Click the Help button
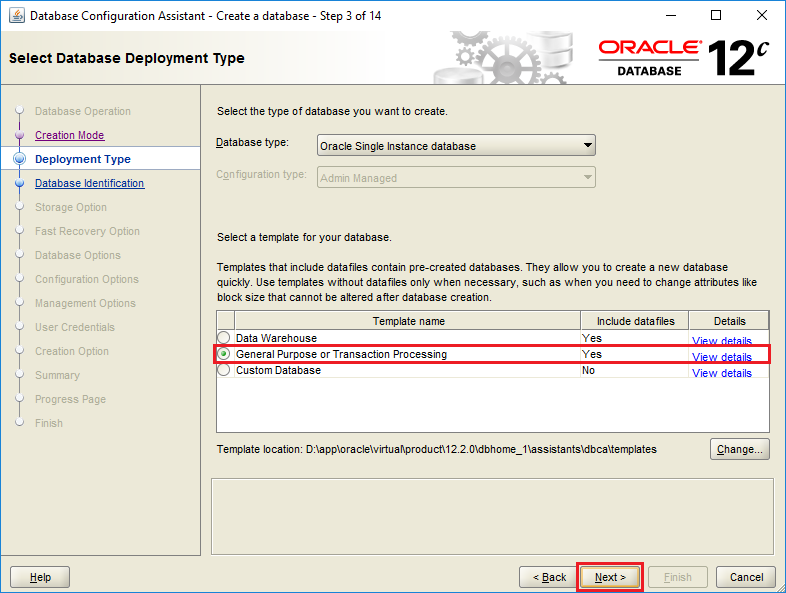786x593 pixels. tap(40, 577)
